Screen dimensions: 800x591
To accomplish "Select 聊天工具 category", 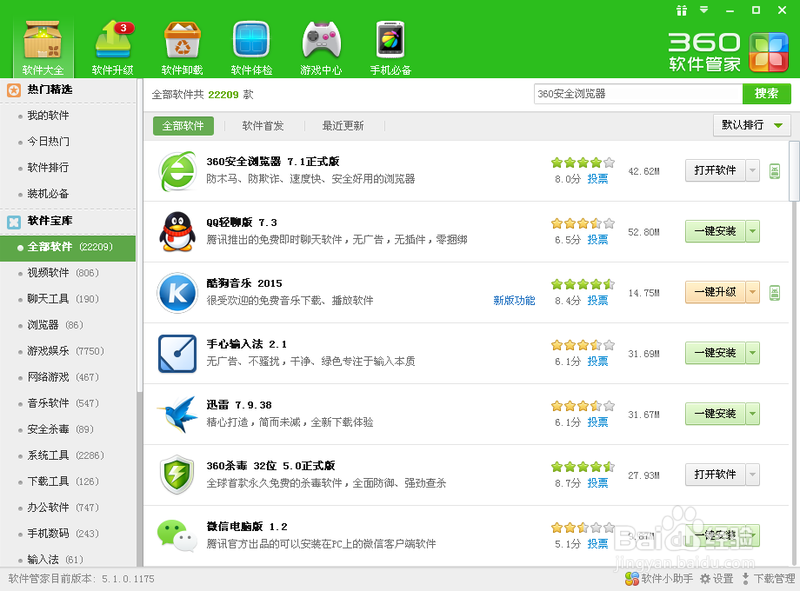I will [x=63, y=299].
